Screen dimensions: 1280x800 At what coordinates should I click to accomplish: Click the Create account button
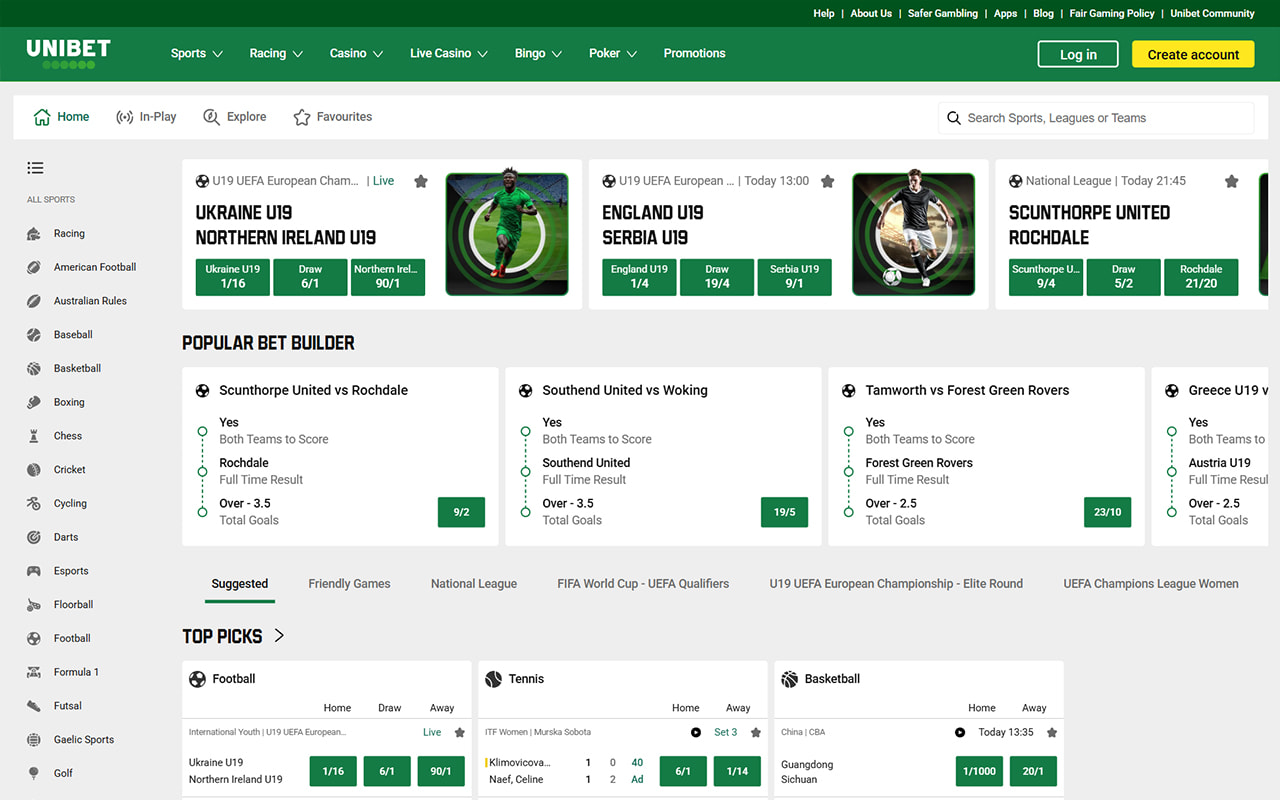pos(1193,54)
